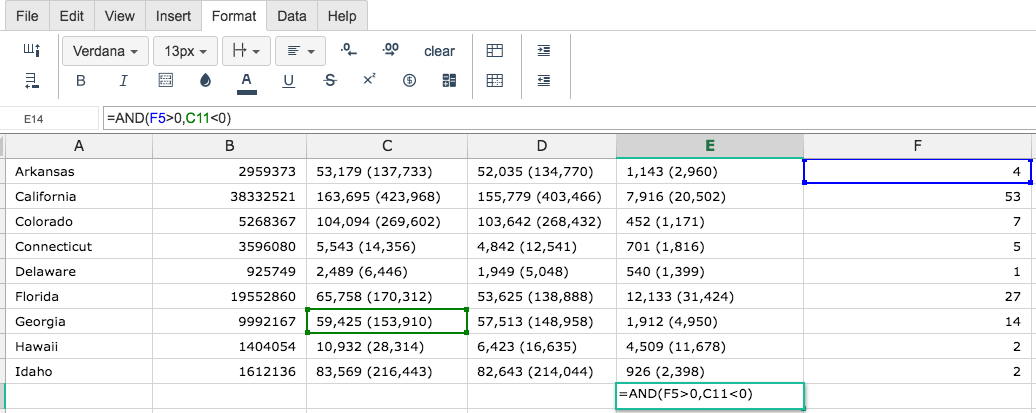
Task: Select the Georgia cell in column A
Action: coord(79,322)
